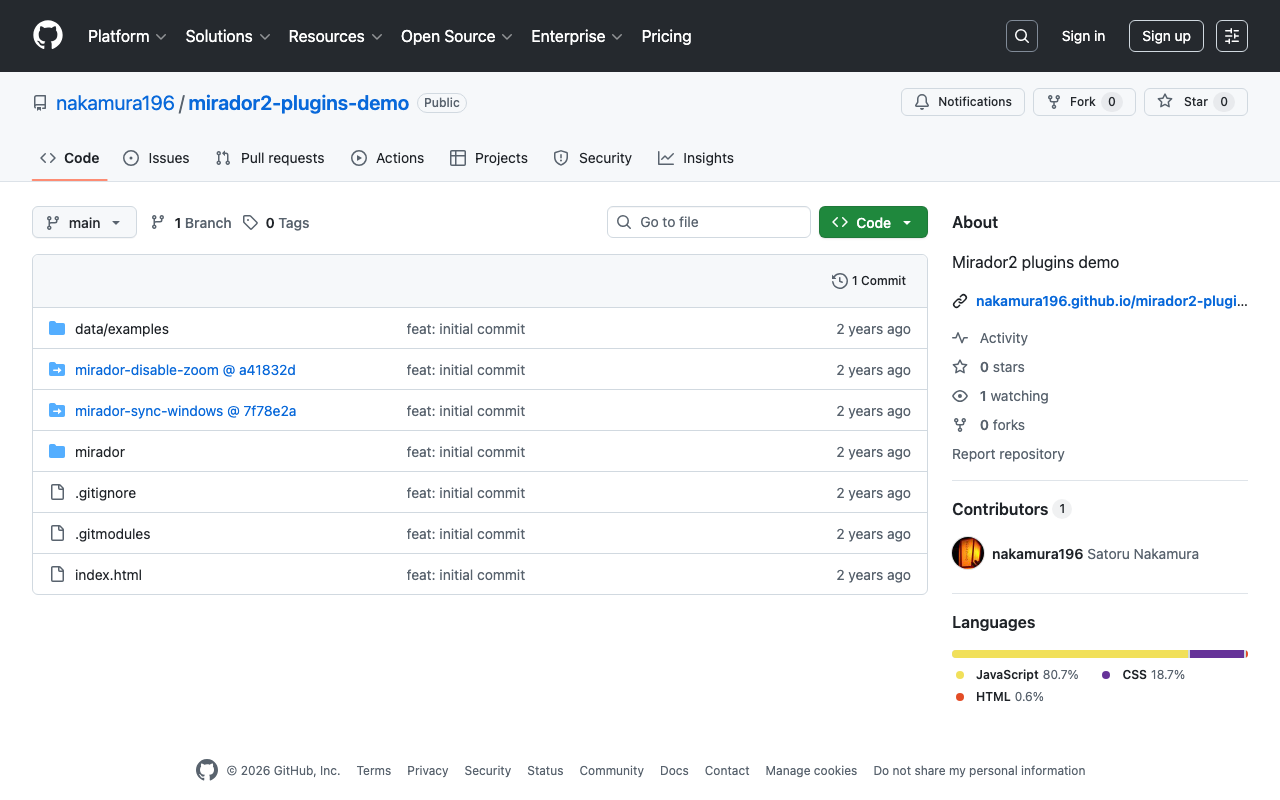This screenshot has height=800, width=1280.
Task: Click the appearance settings sliders icon
Action: 1231,36
